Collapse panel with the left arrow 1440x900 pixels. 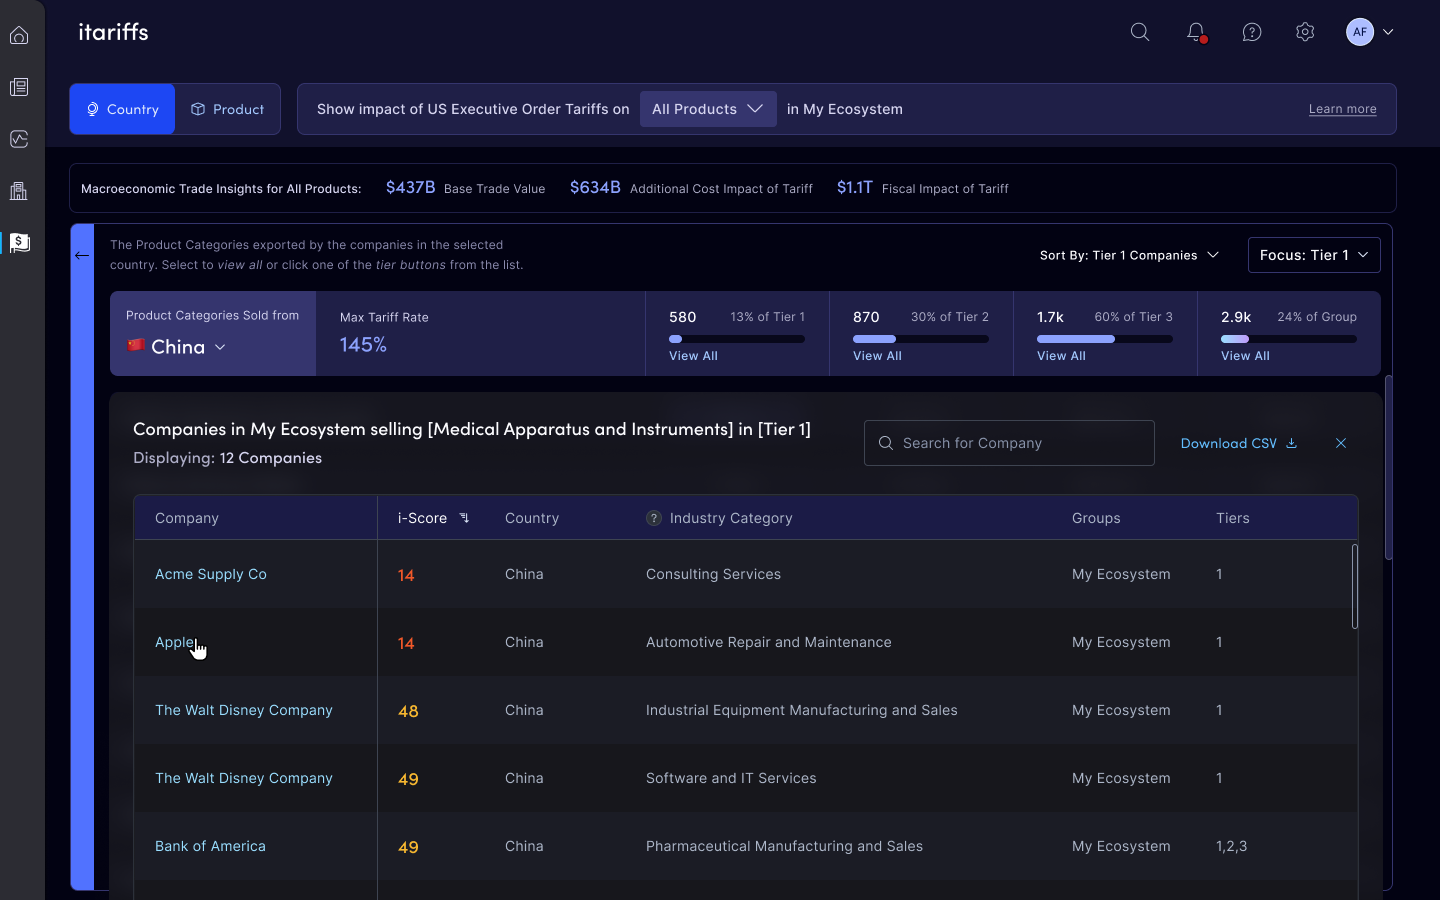click(x=82, y=256)
